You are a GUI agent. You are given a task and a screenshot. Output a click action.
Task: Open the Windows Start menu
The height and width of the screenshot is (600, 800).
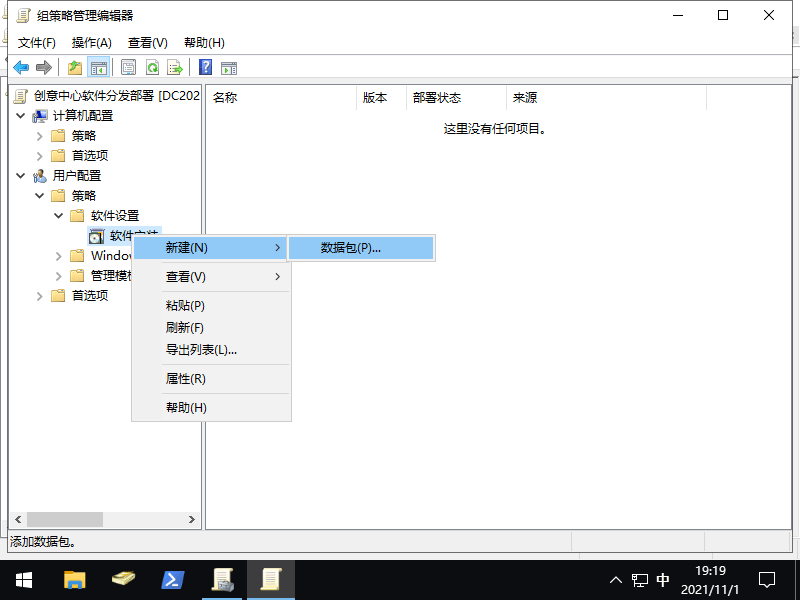(24, 580)
